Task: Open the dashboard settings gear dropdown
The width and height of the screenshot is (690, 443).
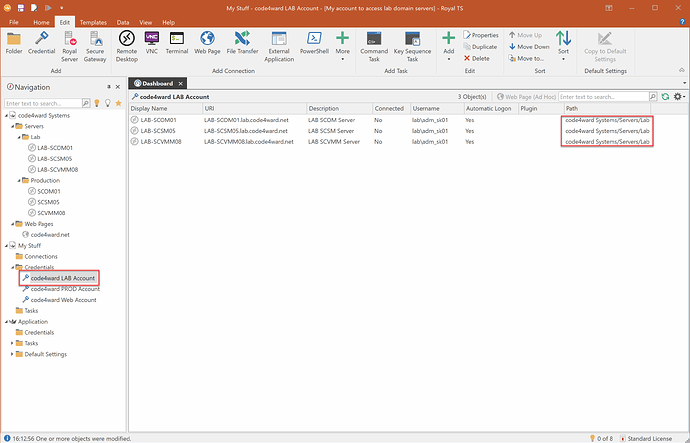Action: 679,96
